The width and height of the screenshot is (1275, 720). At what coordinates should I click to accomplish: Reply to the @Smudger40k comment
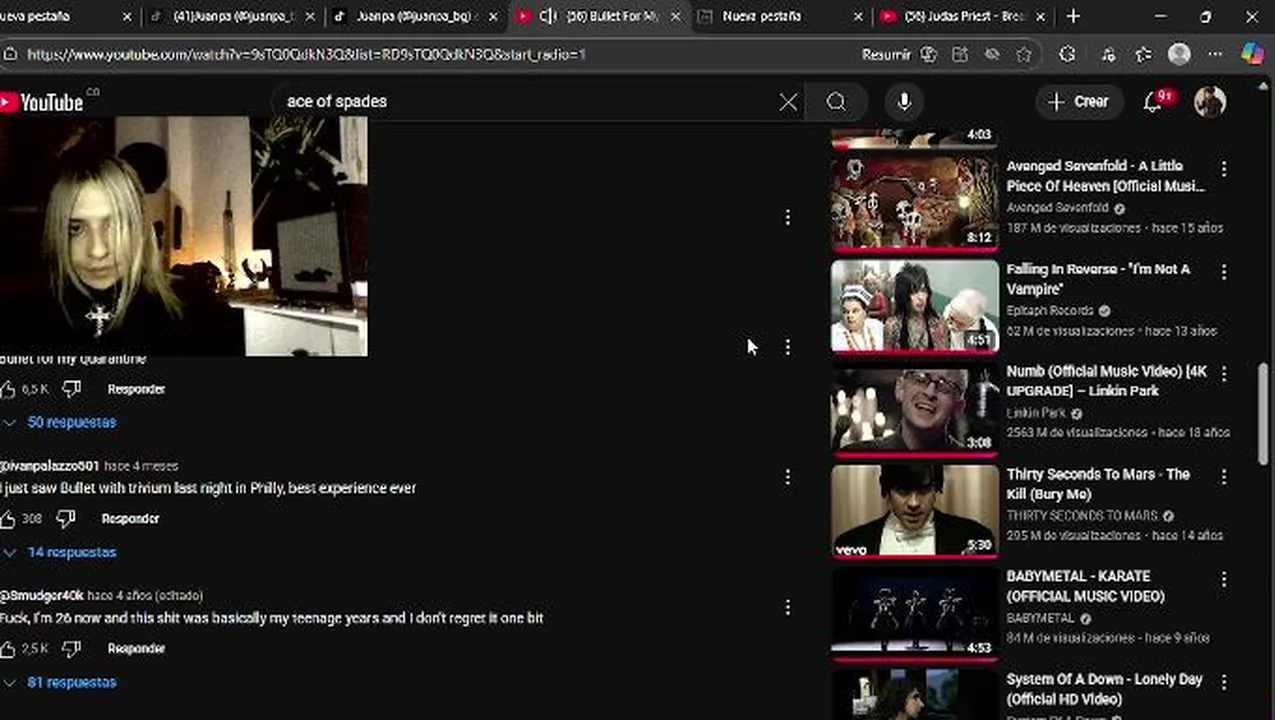[x=136, y=649]
